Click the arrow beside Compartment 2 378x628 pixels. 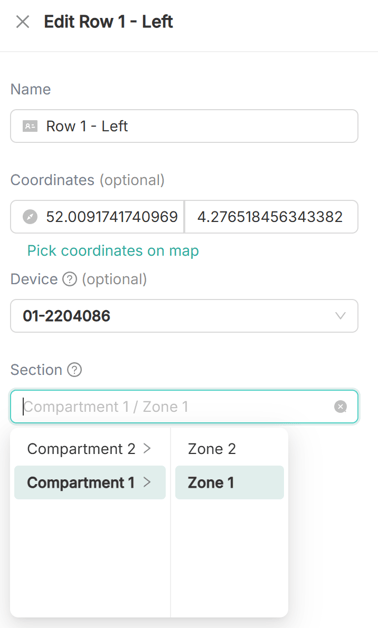[x=147, y=449]
